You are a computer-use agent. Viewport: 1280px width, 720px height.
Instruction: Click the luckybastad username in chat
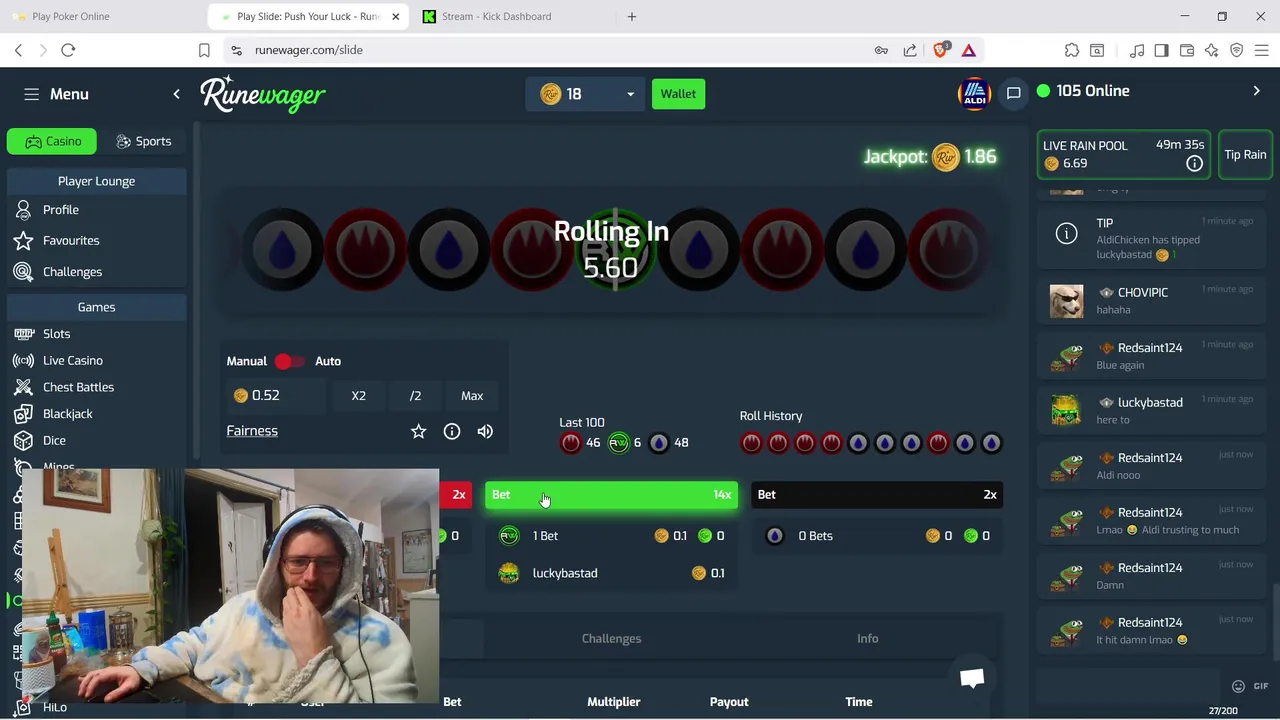coord(1150,403)
